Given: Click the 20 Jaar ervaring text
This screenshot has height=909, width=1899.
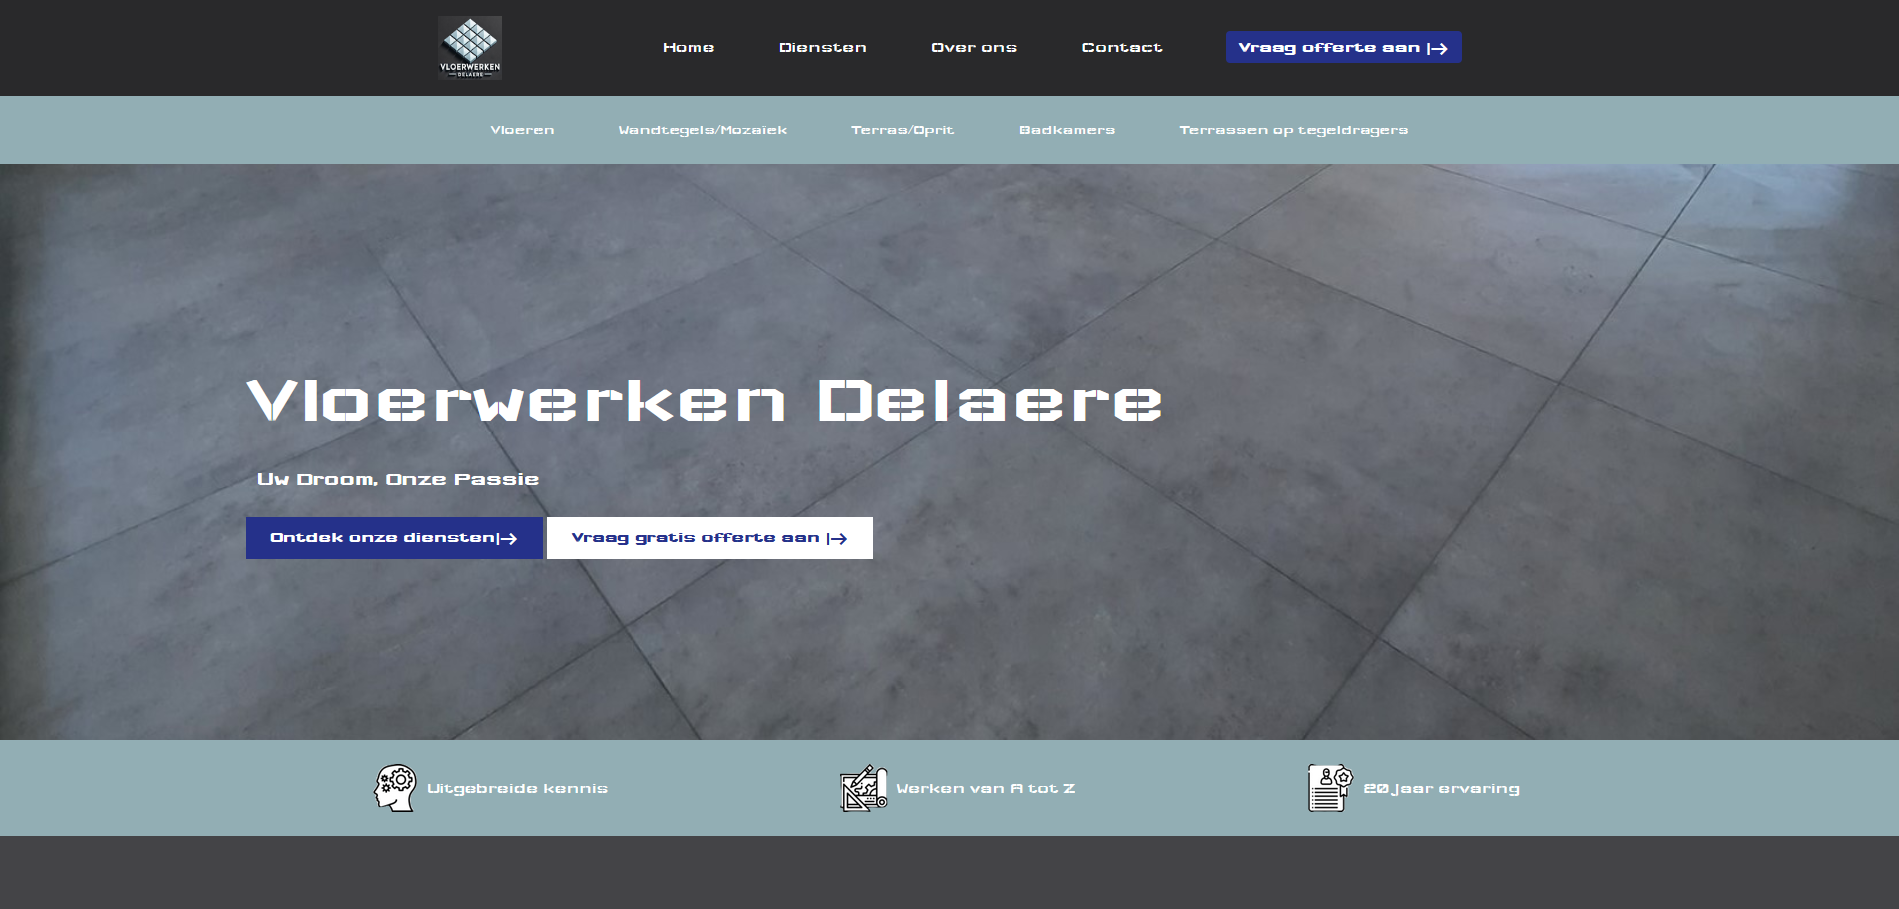Looking at the screenshot, I should [x=1441, y=788].
